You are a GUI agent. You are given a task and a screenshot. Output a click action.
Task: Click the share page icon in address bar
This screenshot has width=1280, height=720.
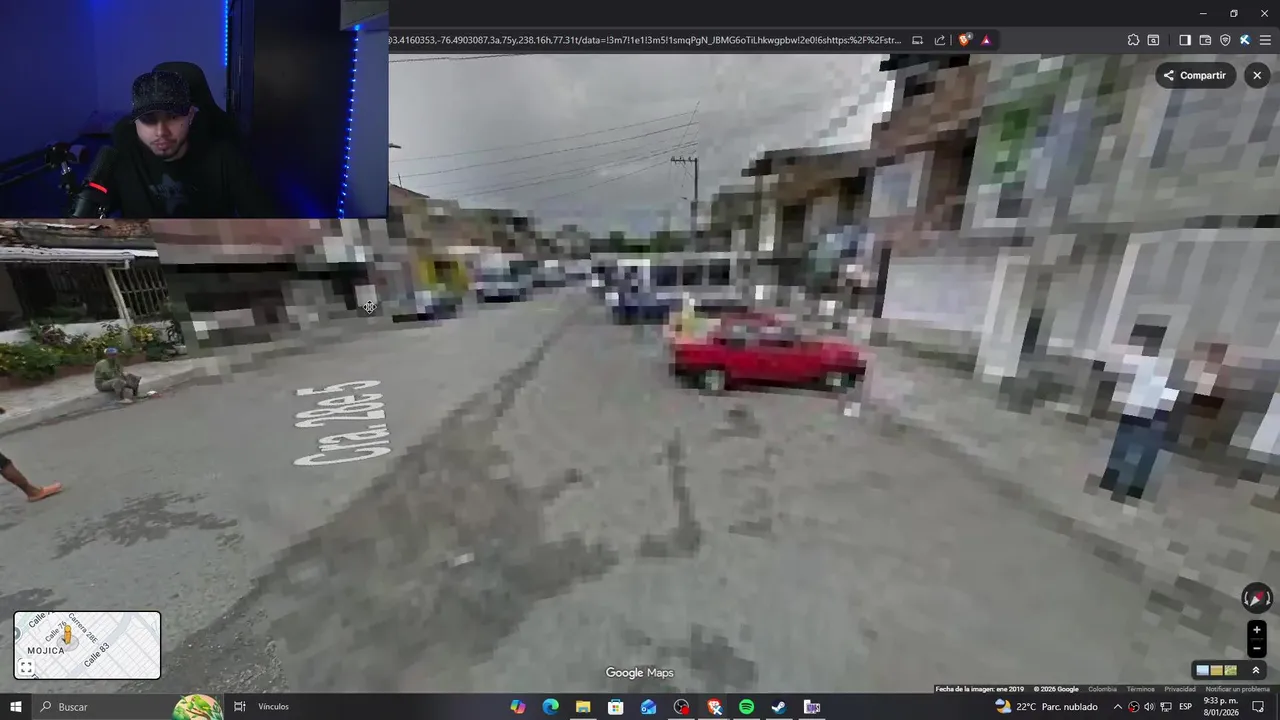click(x=940, y=40)
